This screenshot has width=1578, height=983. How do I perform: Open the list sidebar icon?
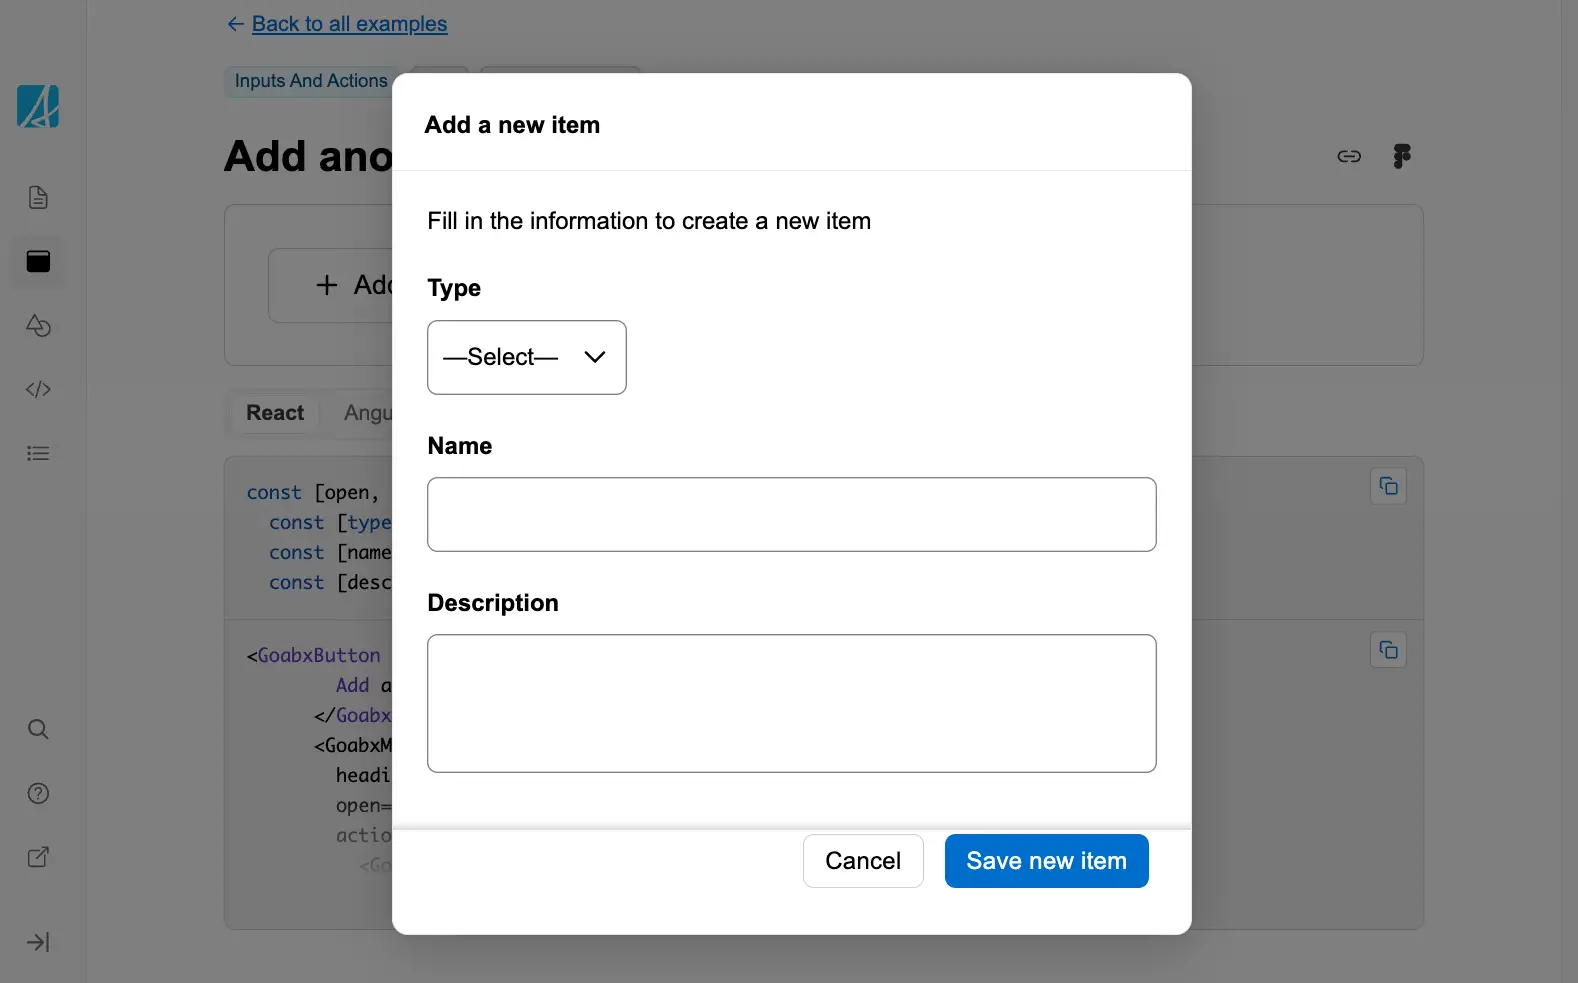click(x=38, y=453)
